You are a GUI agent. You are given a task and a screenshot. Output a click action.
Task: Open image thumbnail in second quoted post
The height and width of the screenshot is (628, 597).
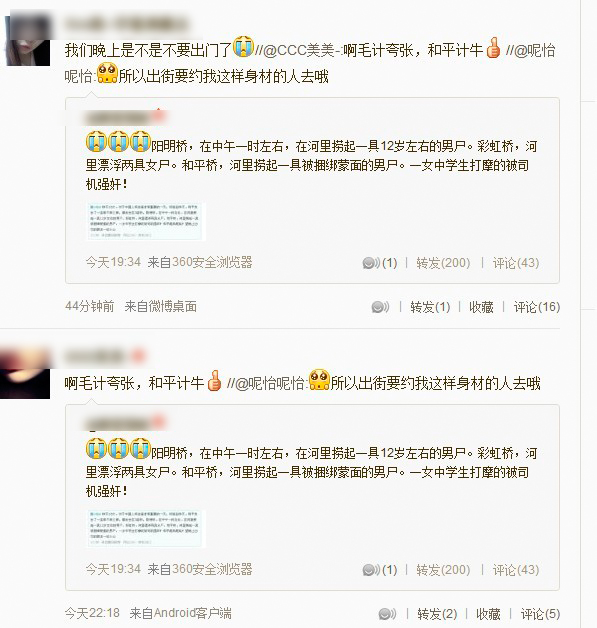[x=145, y=528]
